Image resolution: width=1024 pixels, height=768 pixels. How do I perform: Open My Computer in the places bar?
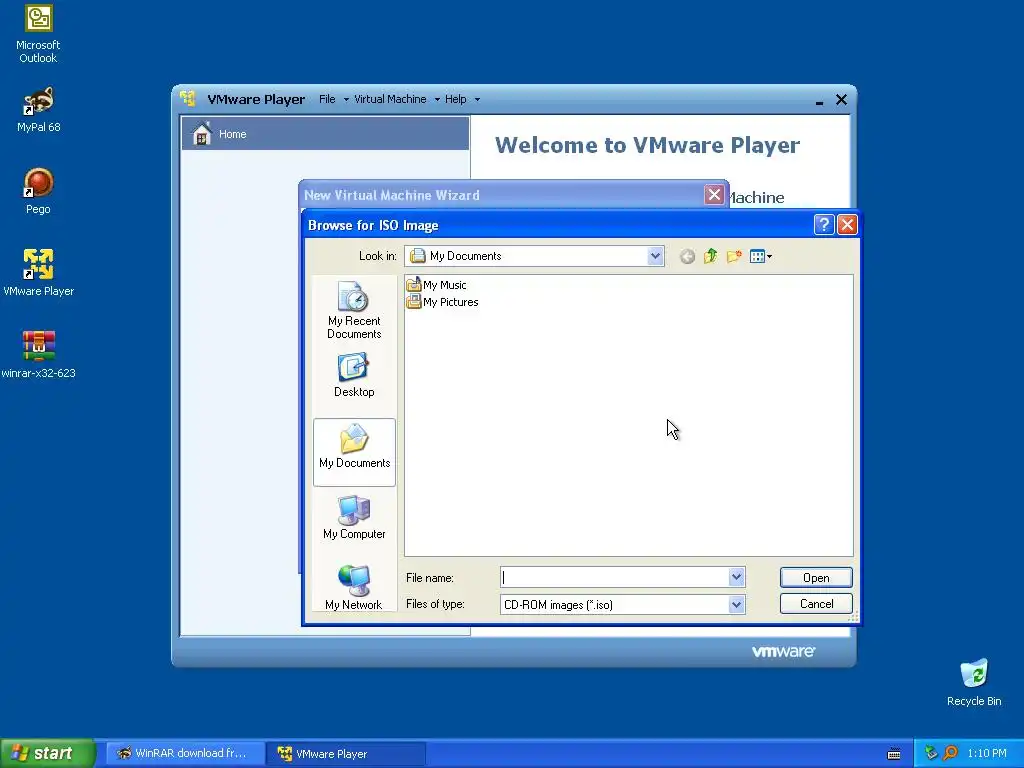tap(354, 517)
